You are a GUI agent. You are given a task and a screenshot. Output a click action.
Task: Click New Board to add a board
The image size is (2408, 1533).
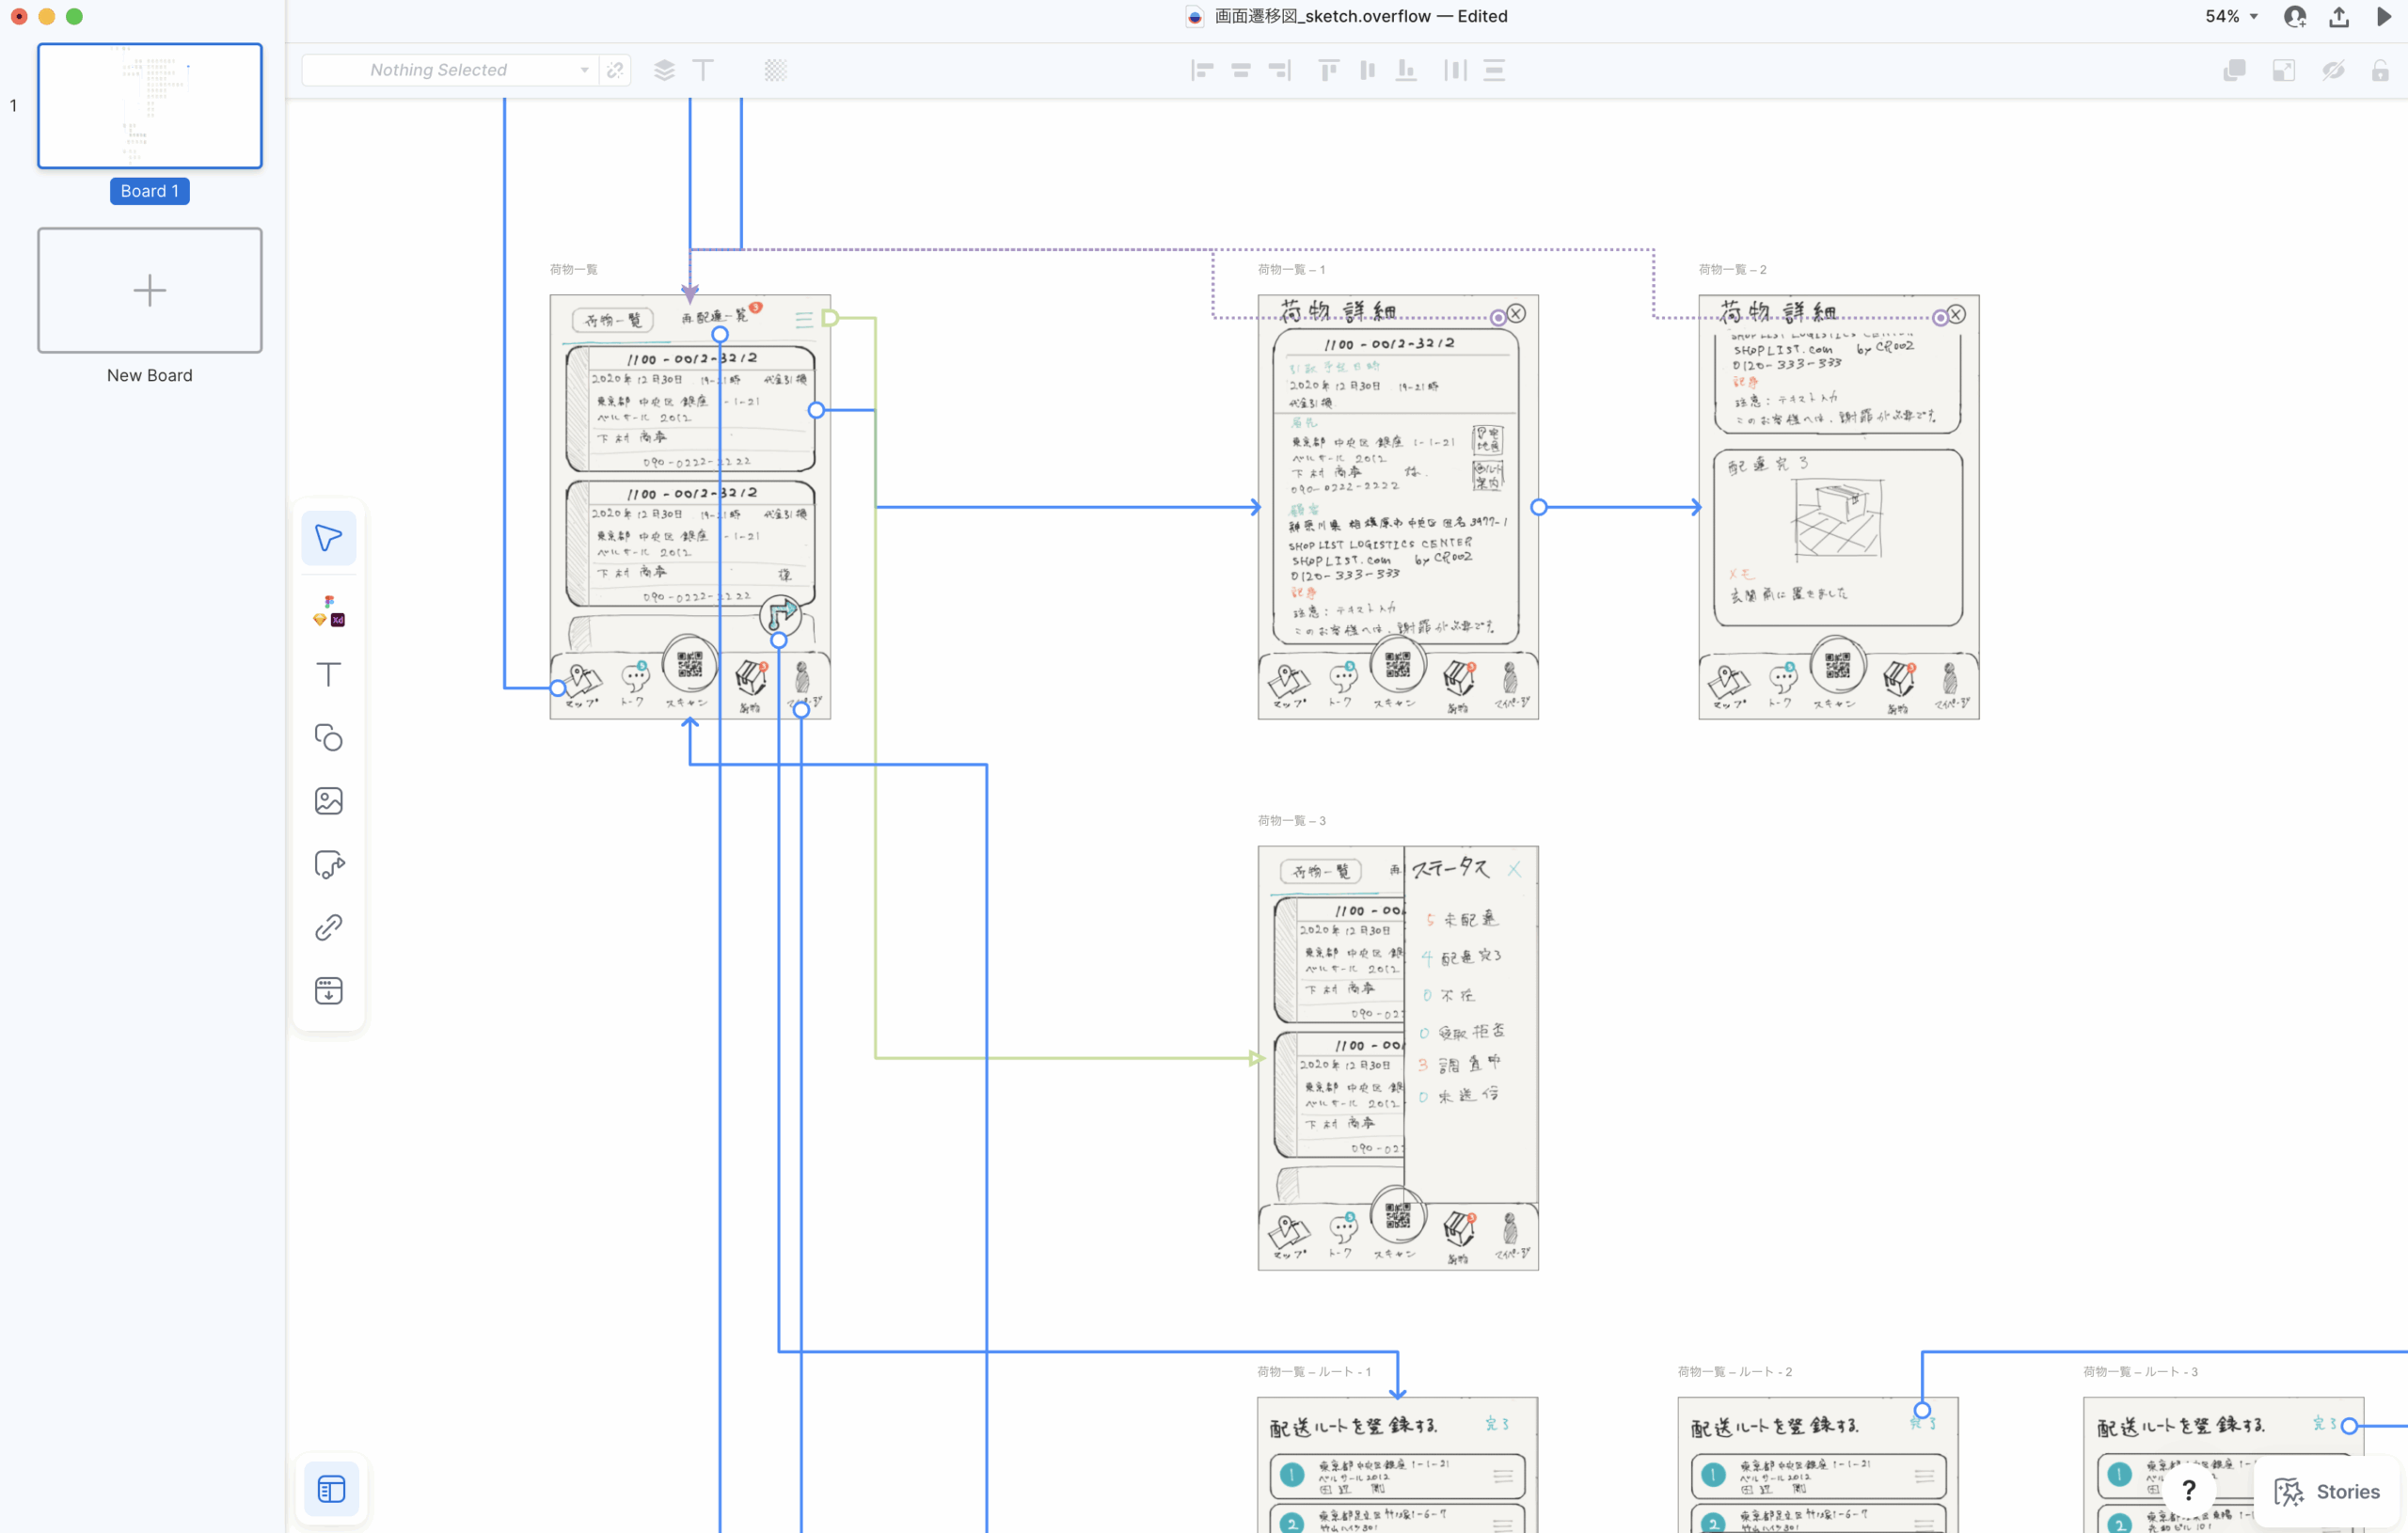pos(149,290)
